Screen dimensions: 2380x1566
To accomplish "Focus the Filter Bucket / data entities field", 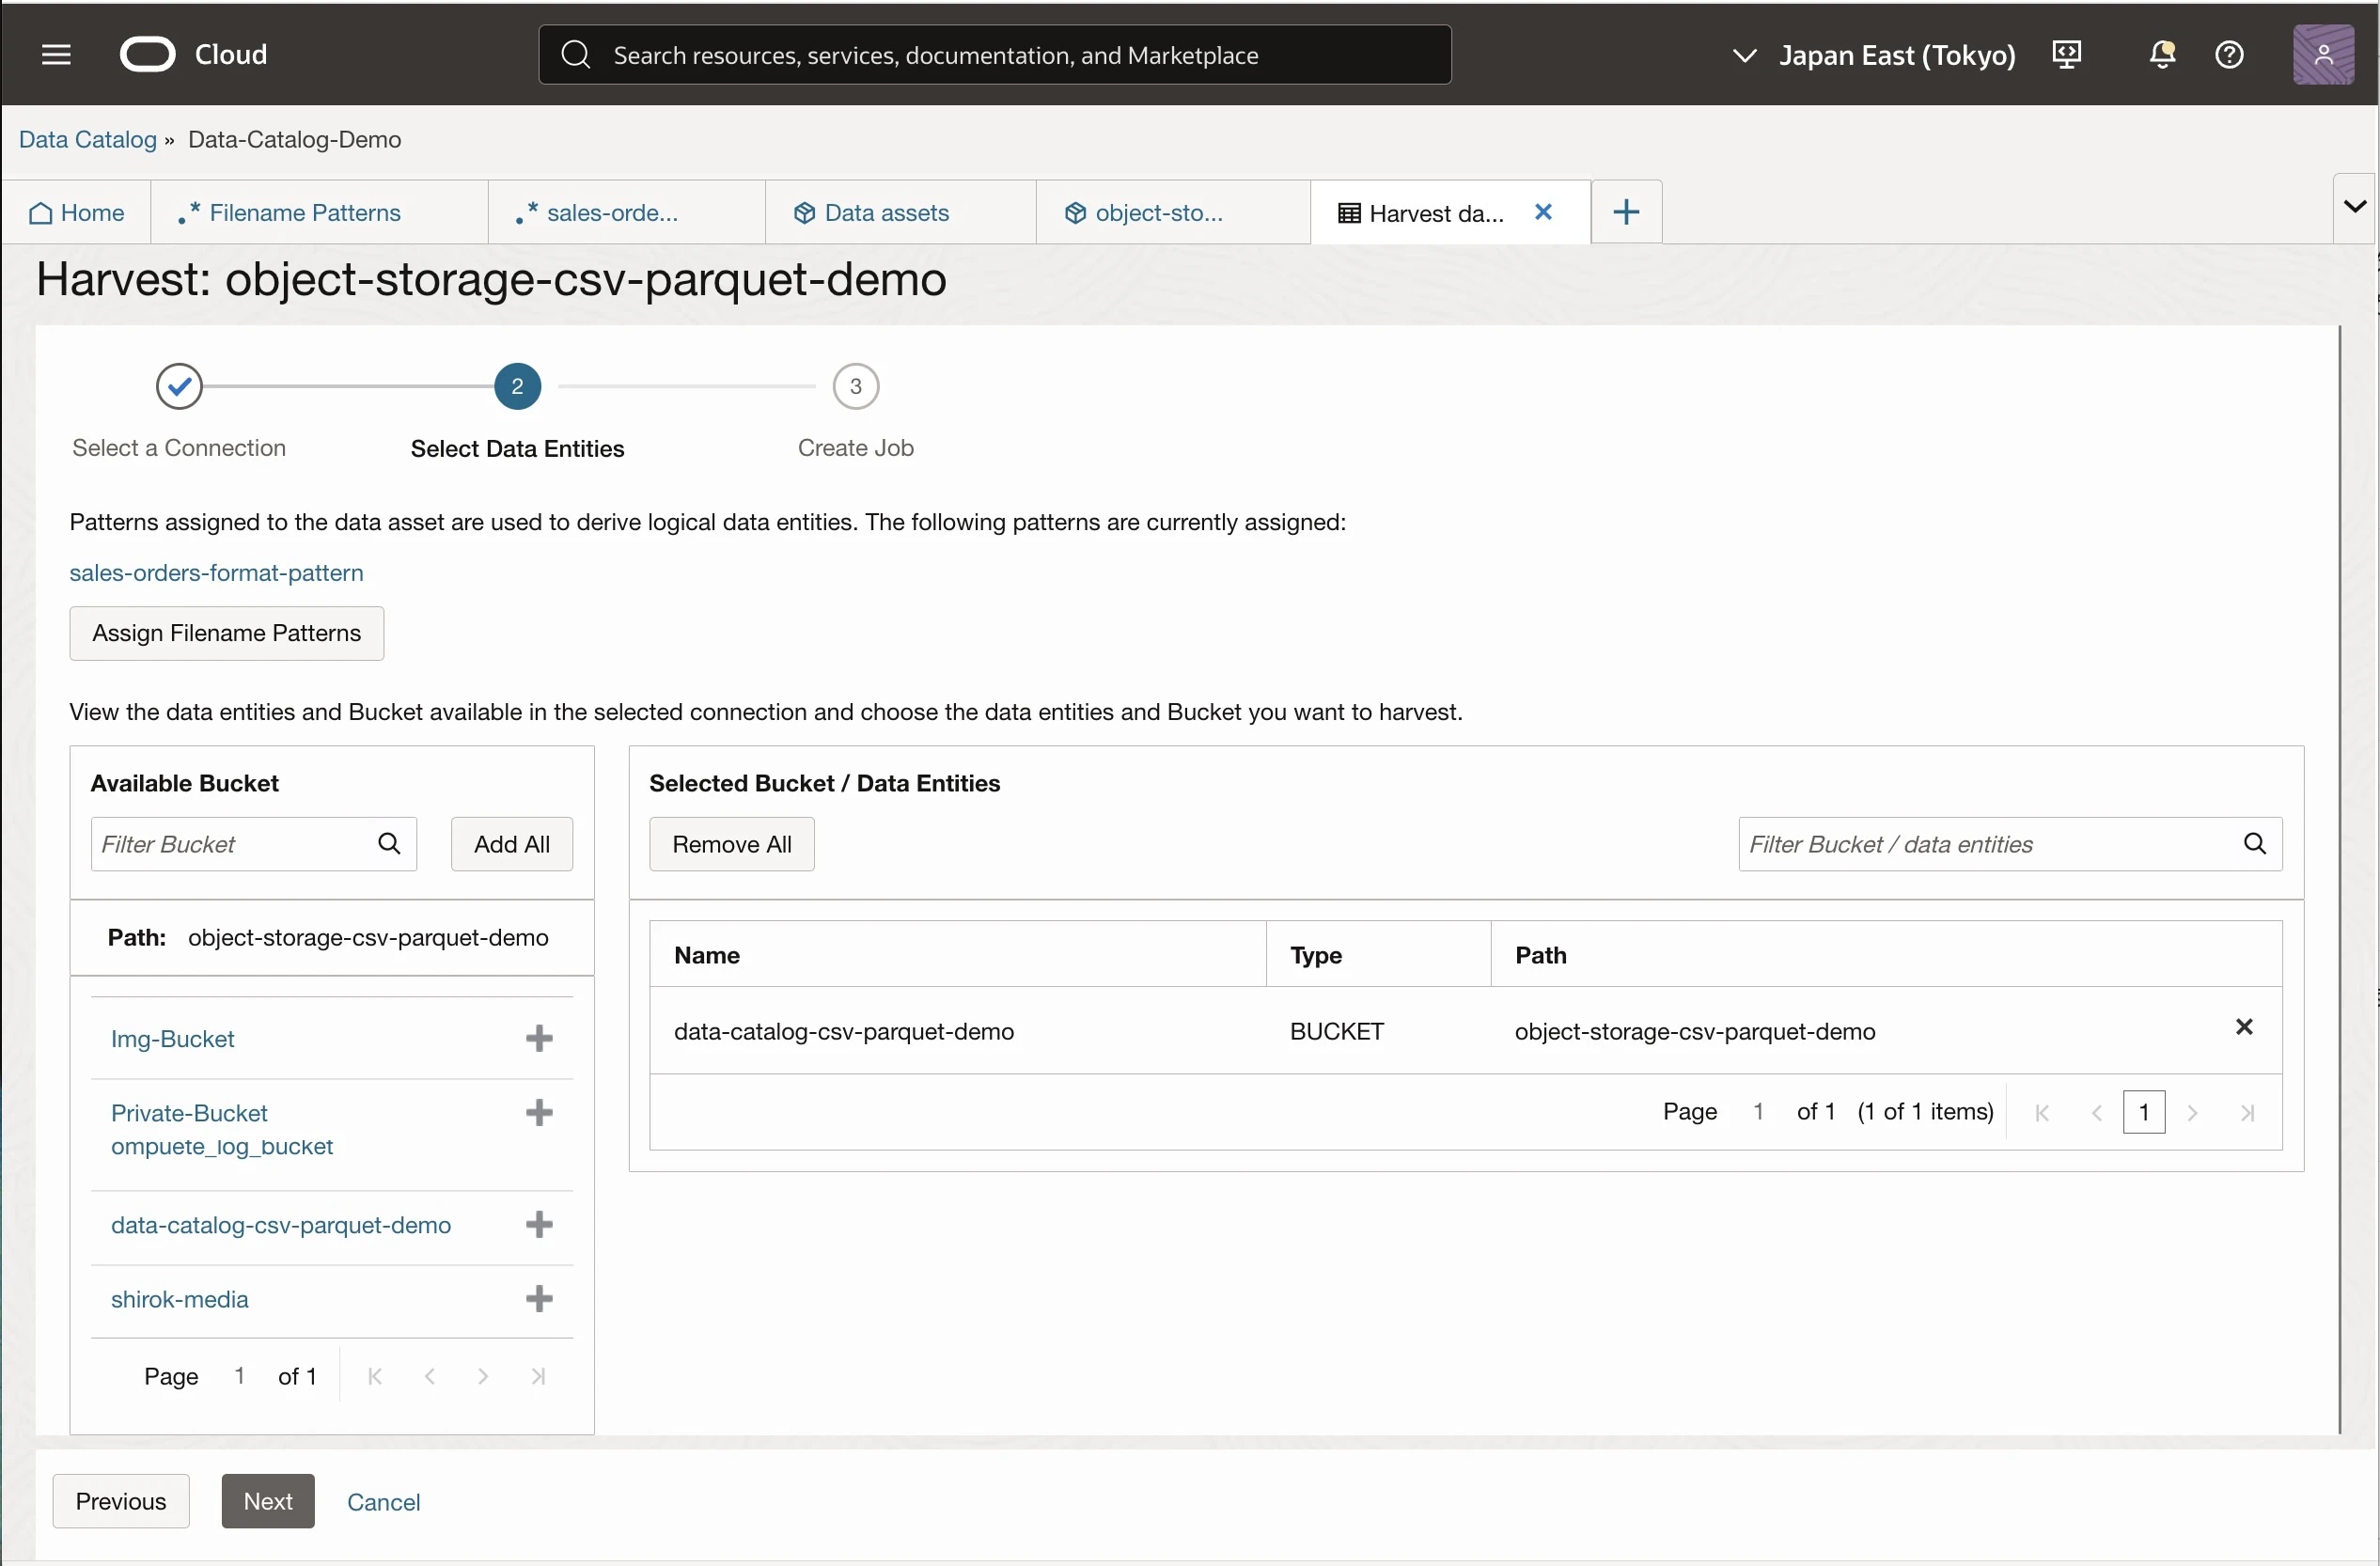I will 2010,844.
